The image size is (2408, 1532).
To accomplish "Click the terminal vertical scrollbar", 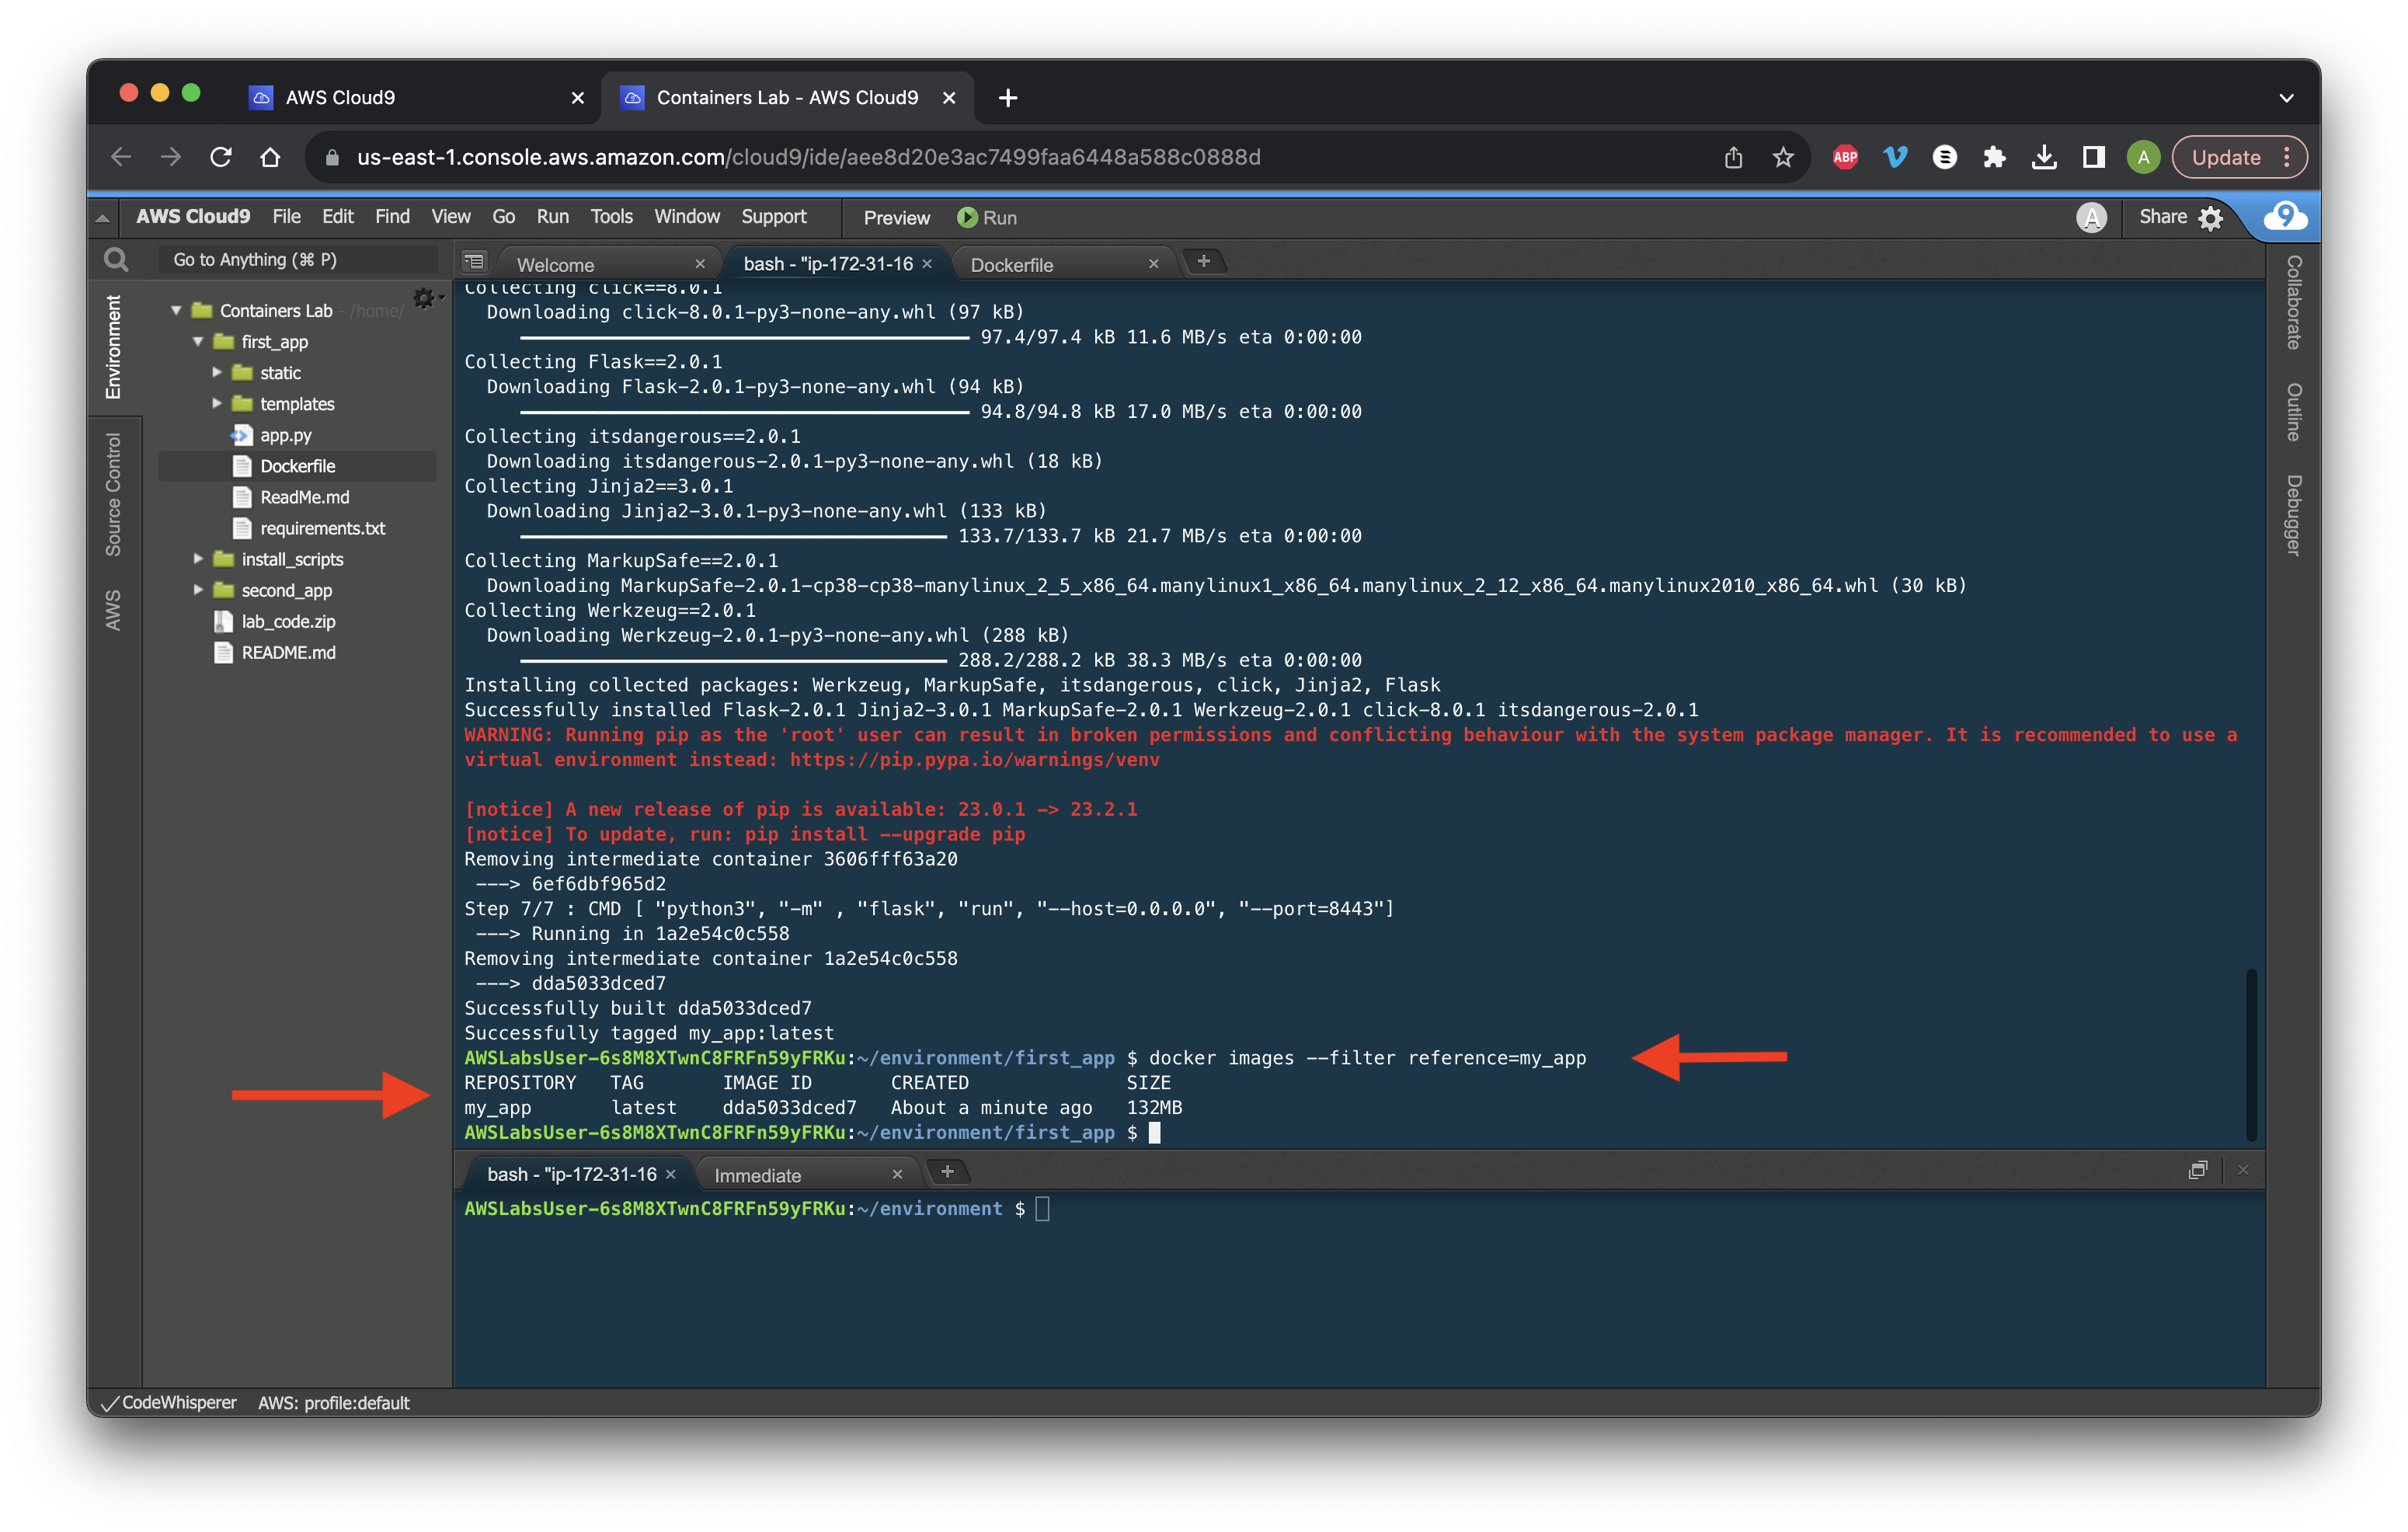I will (2251, 1054).
